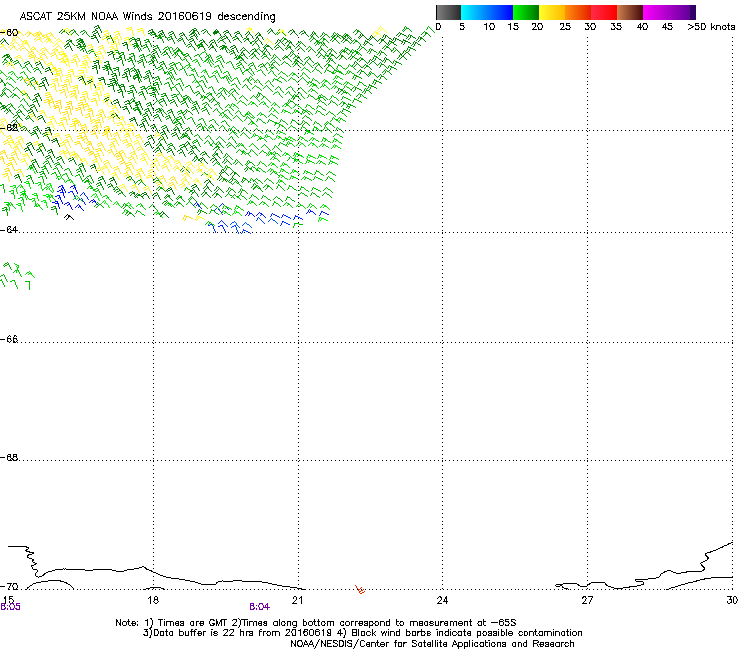Click the '18' longitude axis label
Screen dimensions: 740x650
click(153, 600)
